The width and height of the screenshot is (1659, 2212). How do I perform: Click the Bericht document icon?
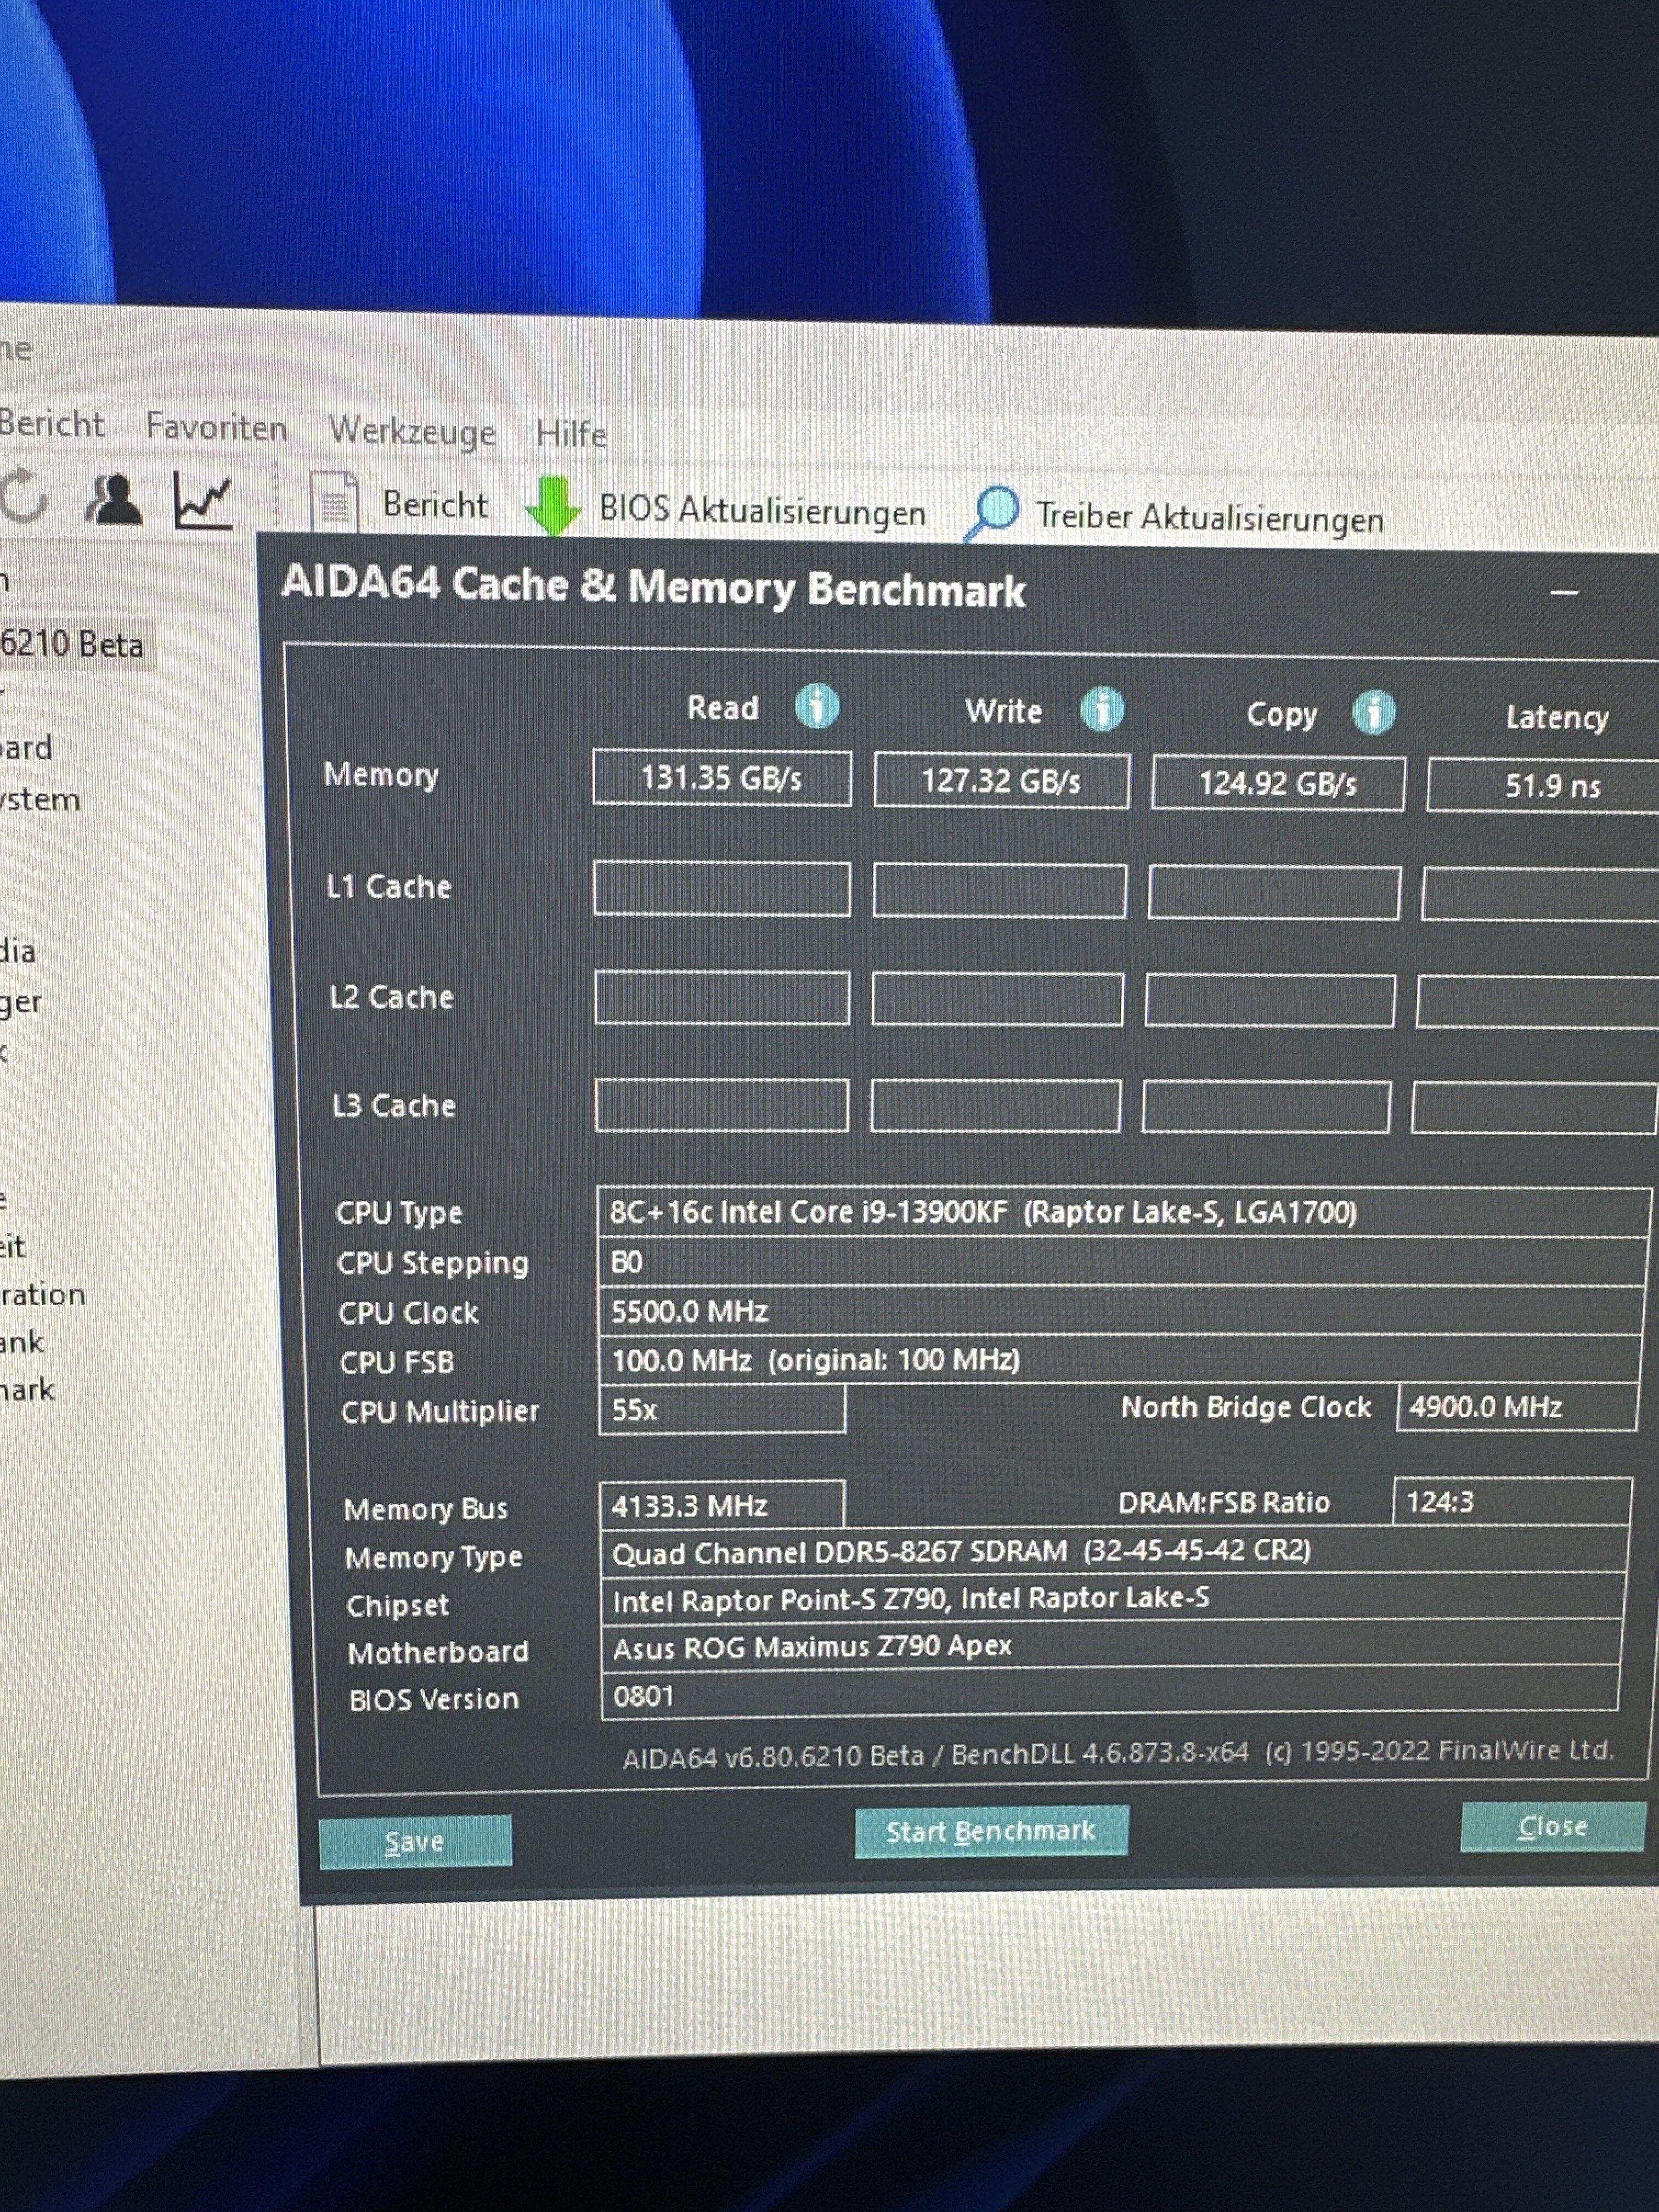coord(334,503)
